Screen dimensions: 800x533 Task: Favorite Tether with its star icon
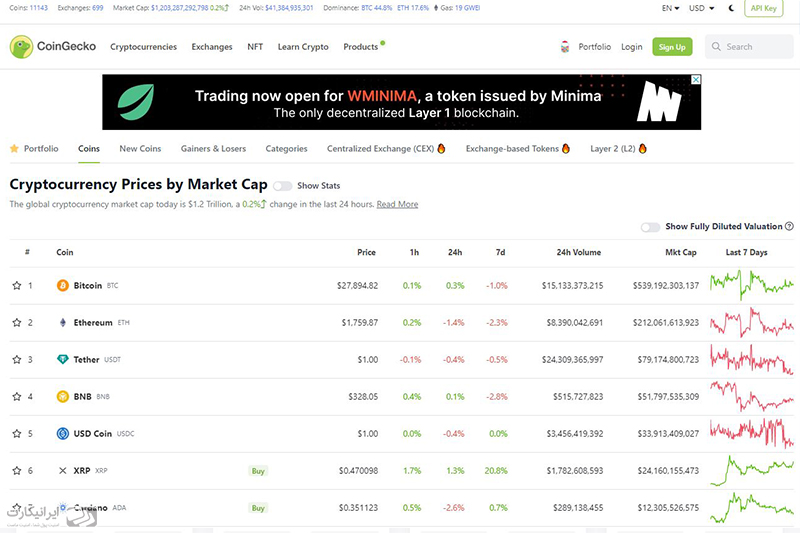tap(17, 360)
